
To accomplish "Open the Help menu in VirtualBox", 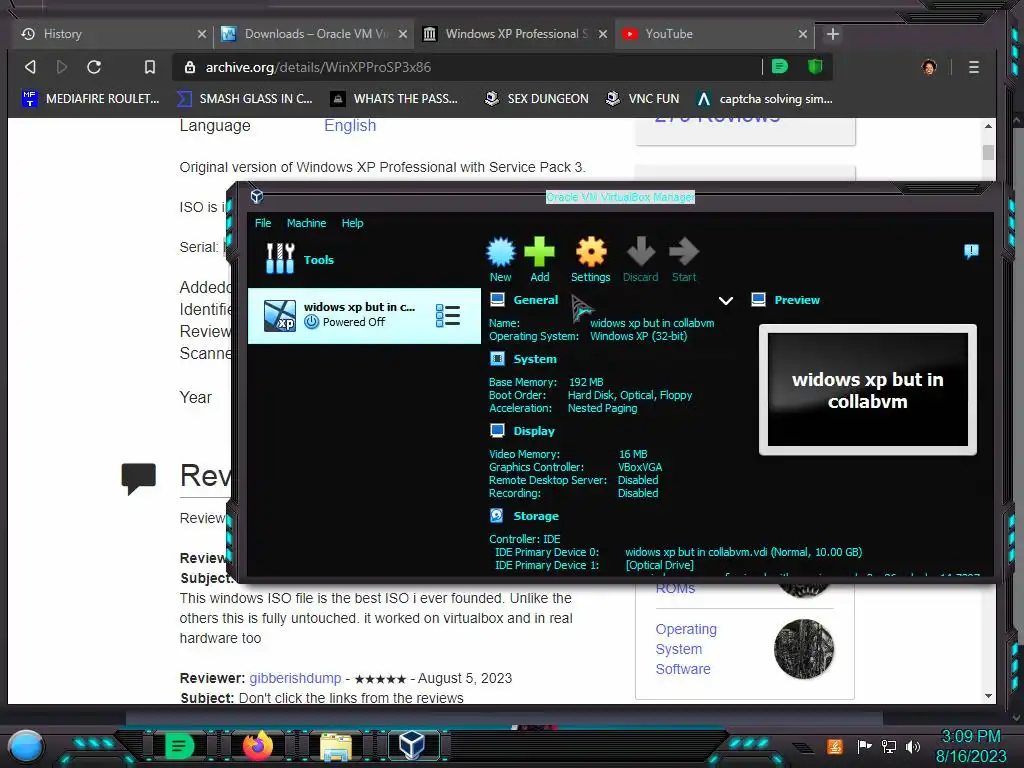I will pyautogui.click(x=352, y=223).
